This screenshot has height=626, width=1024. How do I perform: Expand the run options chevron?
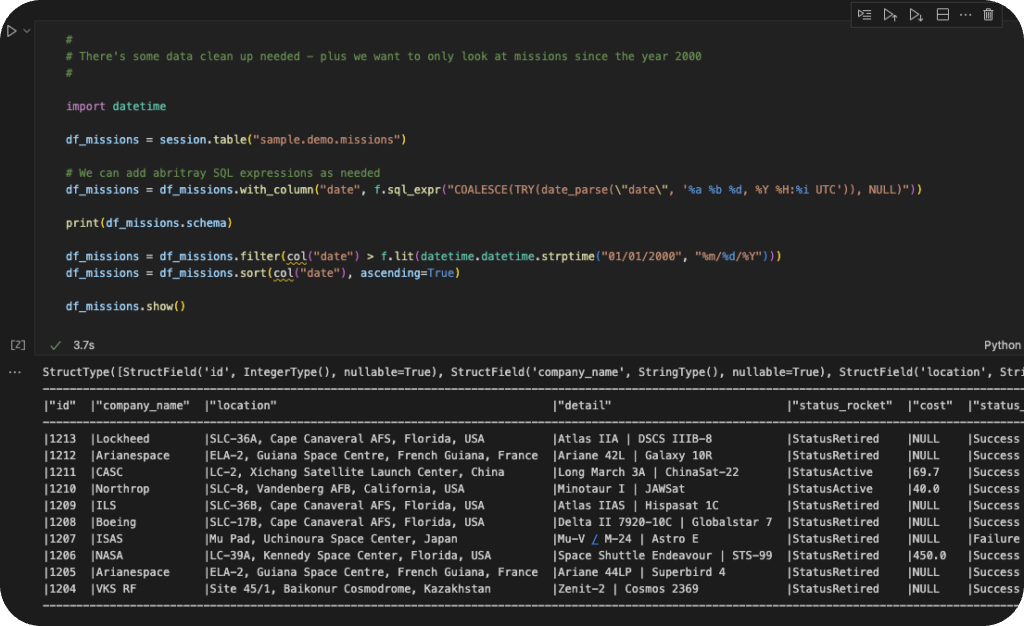pyautogui.click(x=27, y=32)
